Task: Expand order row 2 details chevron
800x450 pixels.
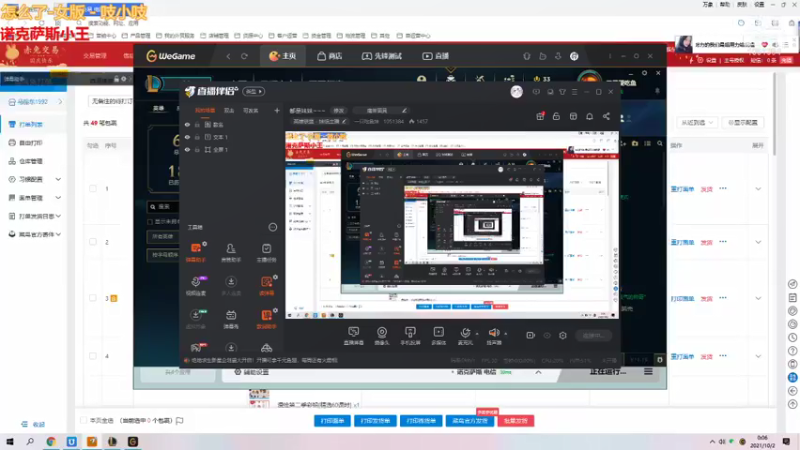Action: pos(758,242)
